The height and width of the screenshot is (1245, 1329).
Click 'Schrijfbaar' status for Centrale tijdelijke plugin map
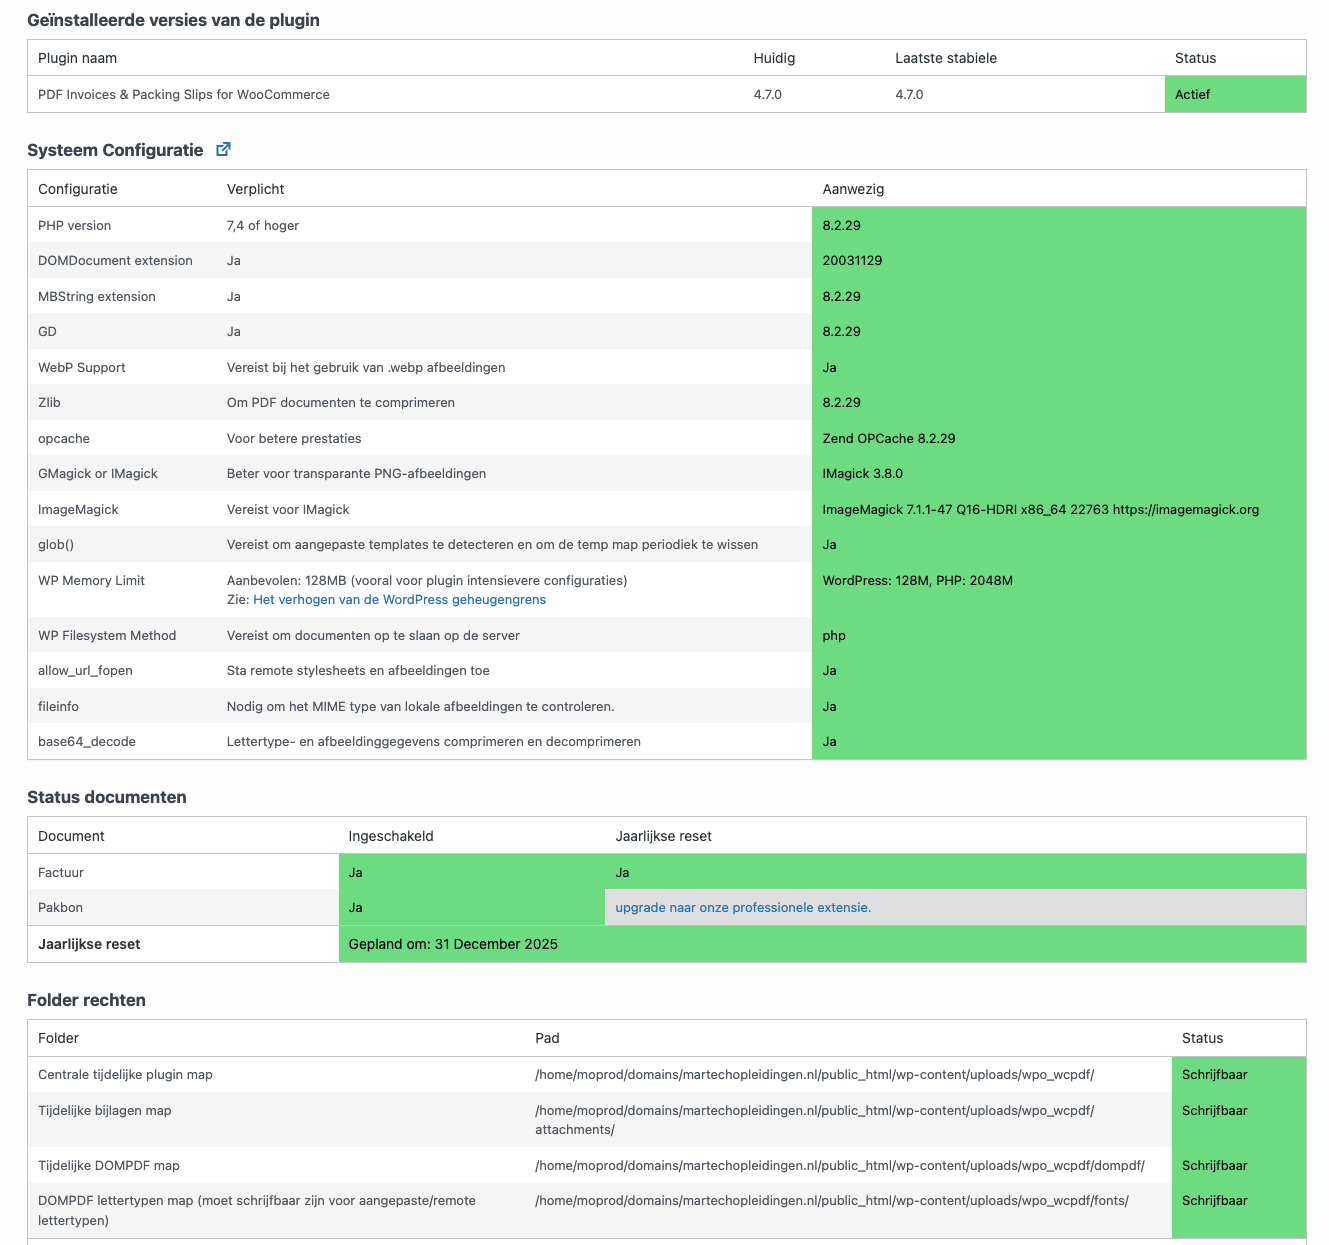coord(1215,1075)
